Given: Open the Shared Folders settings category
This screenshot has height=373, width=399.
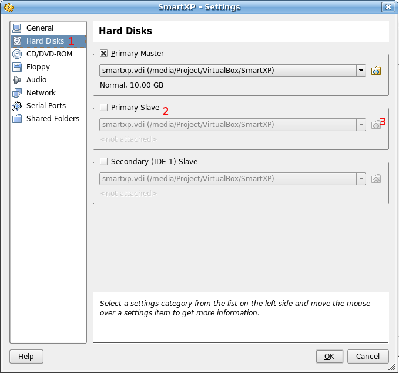Looking at the screenshot, I should 48,119.
